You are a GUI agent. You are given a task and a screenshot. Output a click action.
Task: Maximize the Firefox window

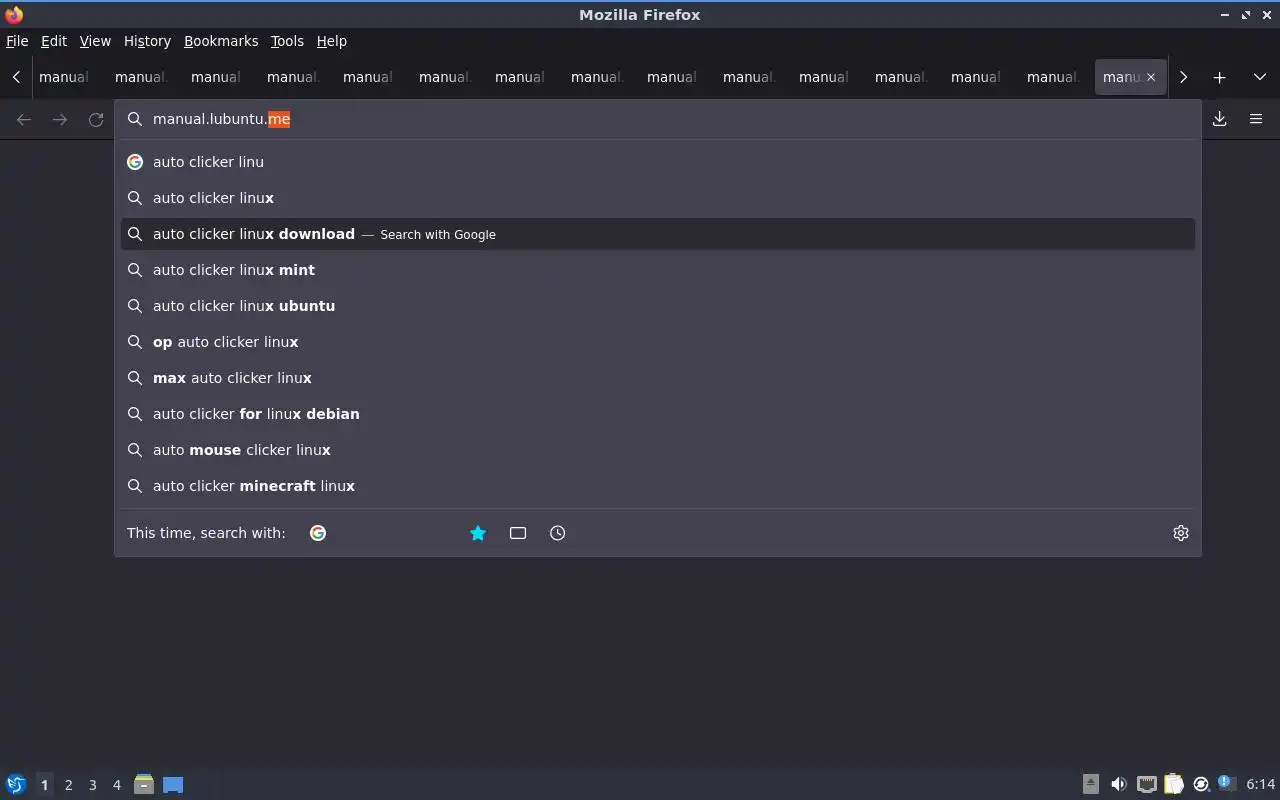point(1246,15)
